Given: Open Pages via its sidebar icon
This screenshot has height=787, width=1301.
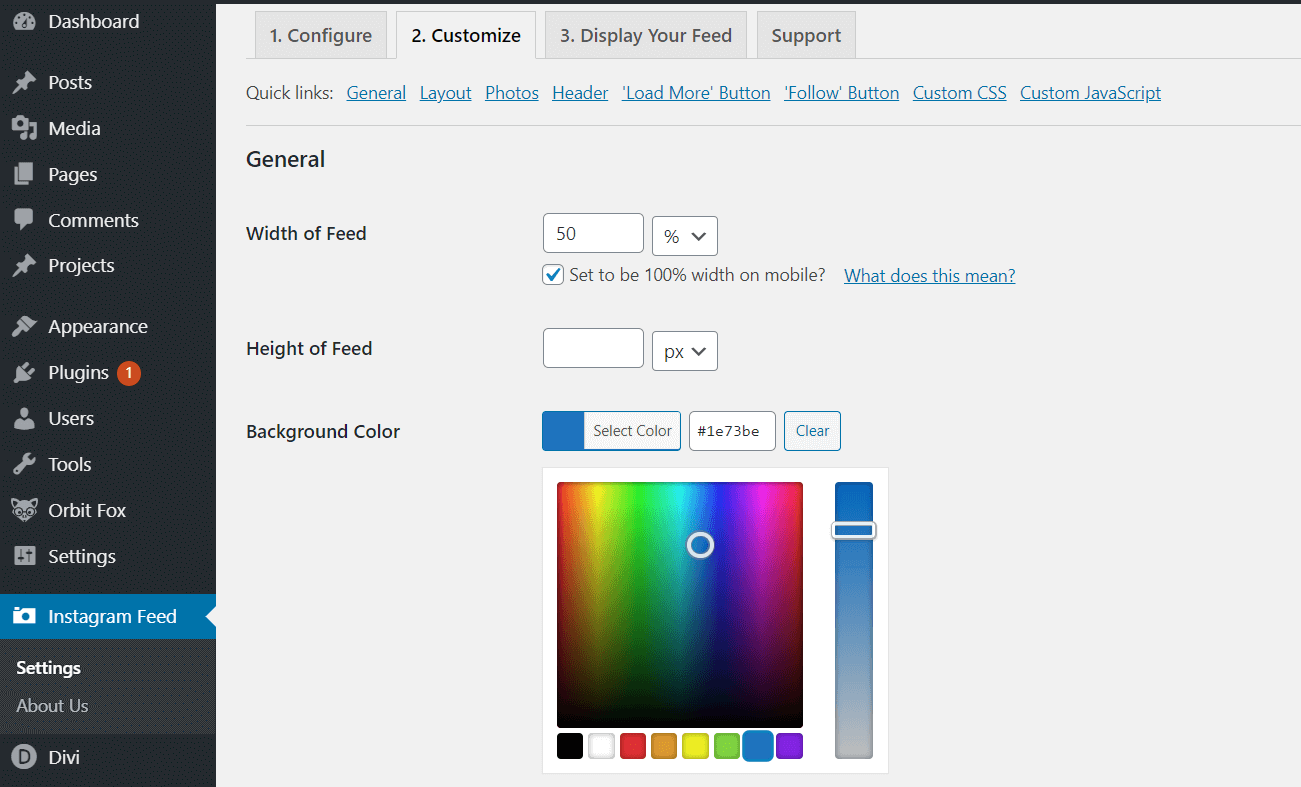Looking at the screenshot, I should click(24, 174).
